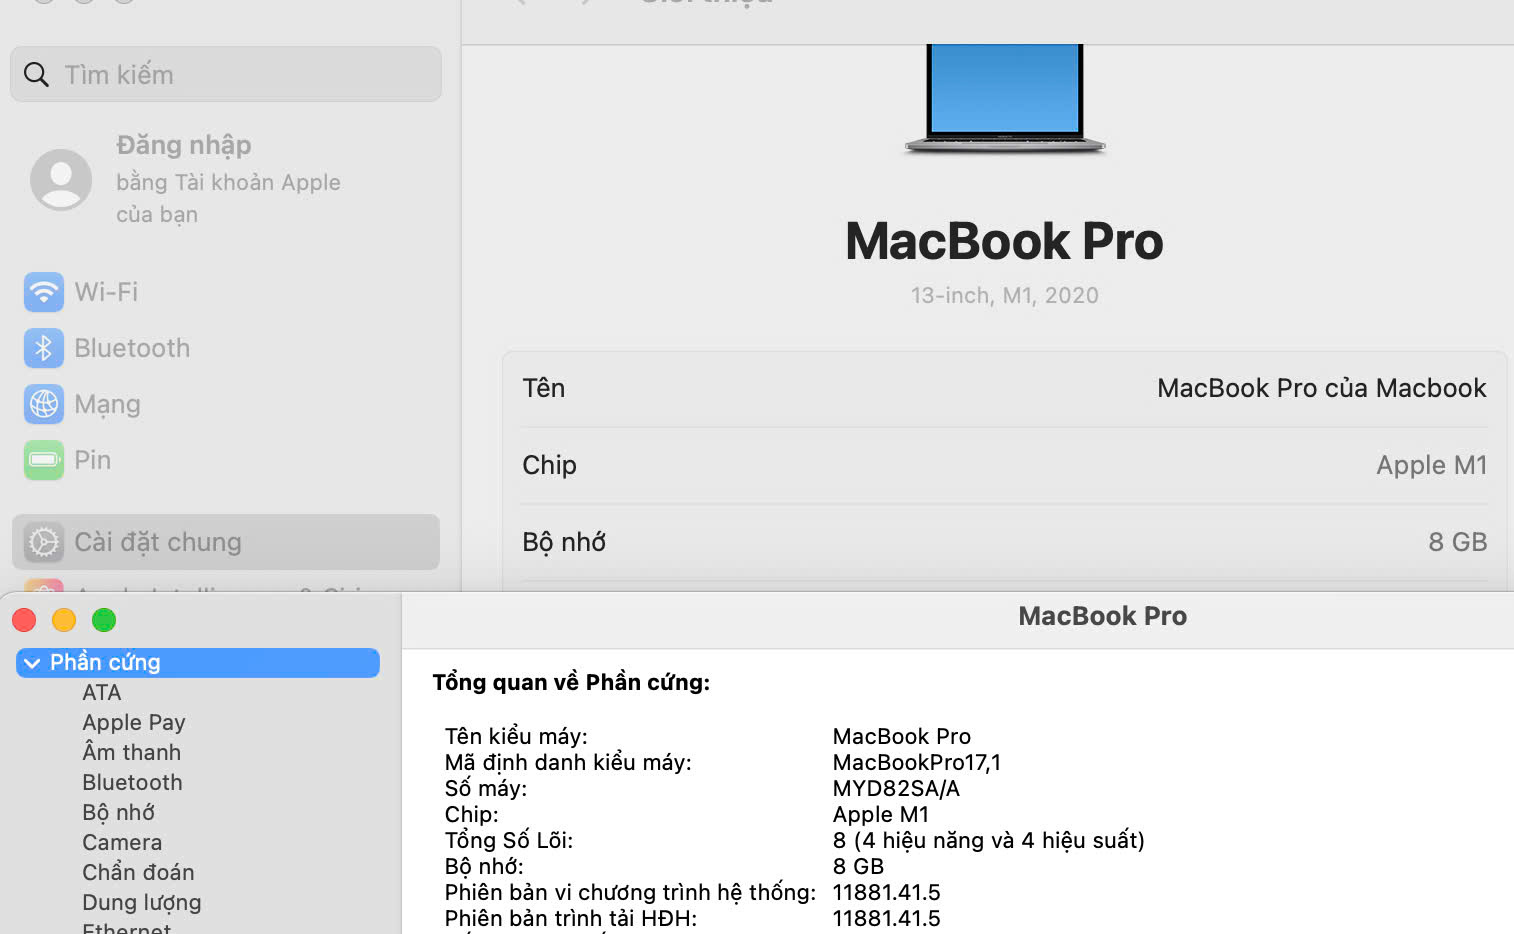Click the 13-inch, M1, 2020 subtitle

tap(1004, 295)
